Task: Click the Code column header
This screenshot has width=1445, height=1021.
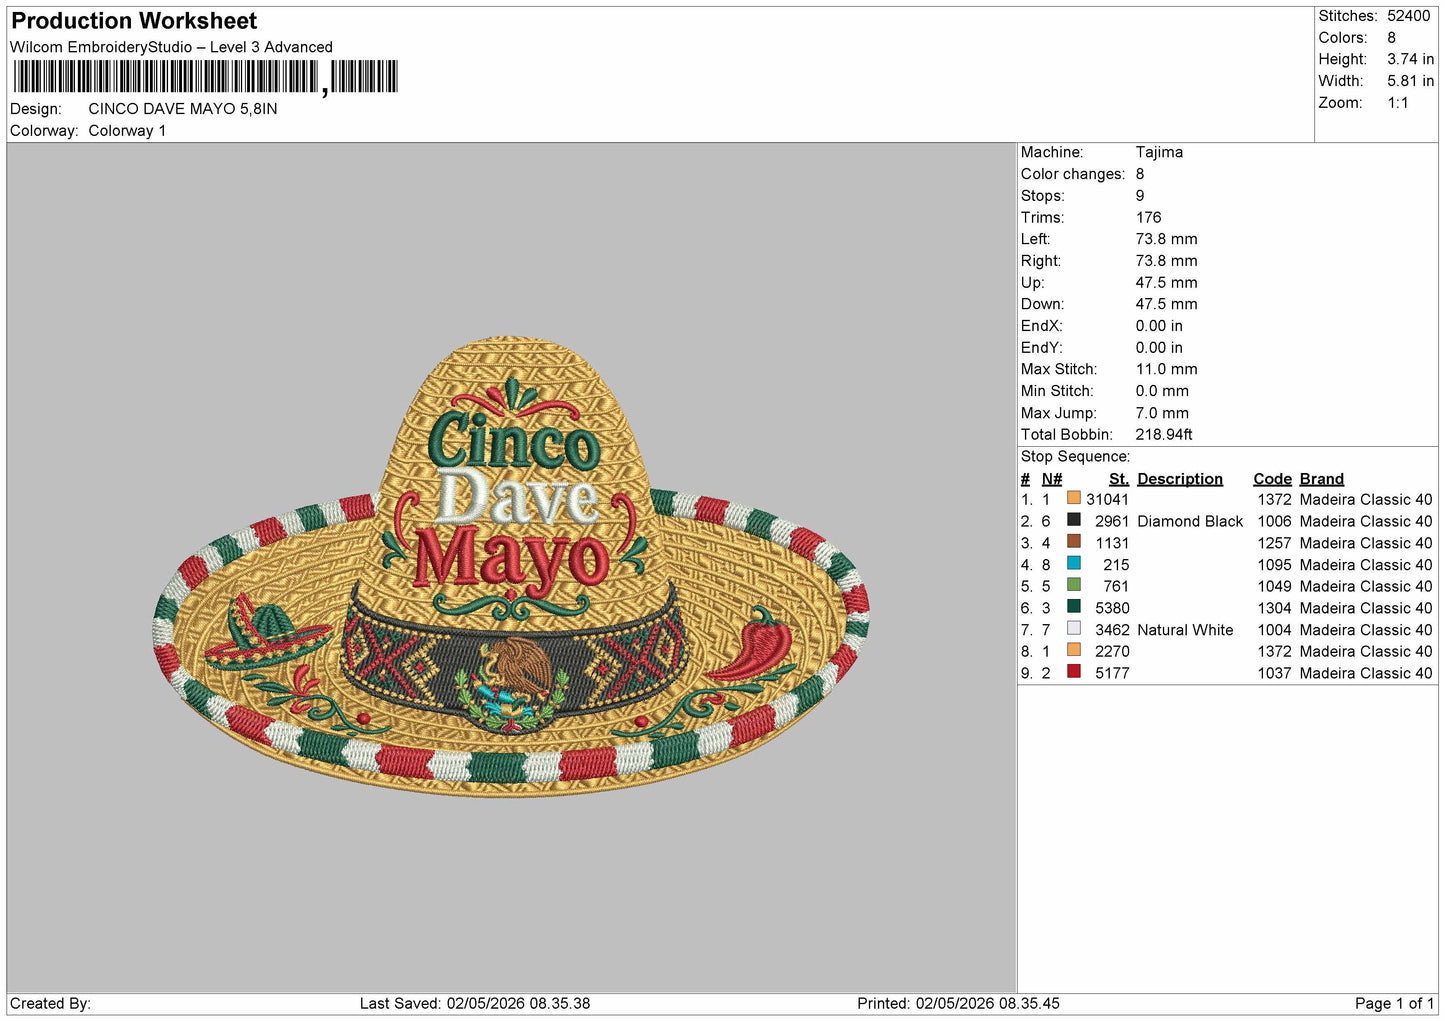Action: point(1273,479)
